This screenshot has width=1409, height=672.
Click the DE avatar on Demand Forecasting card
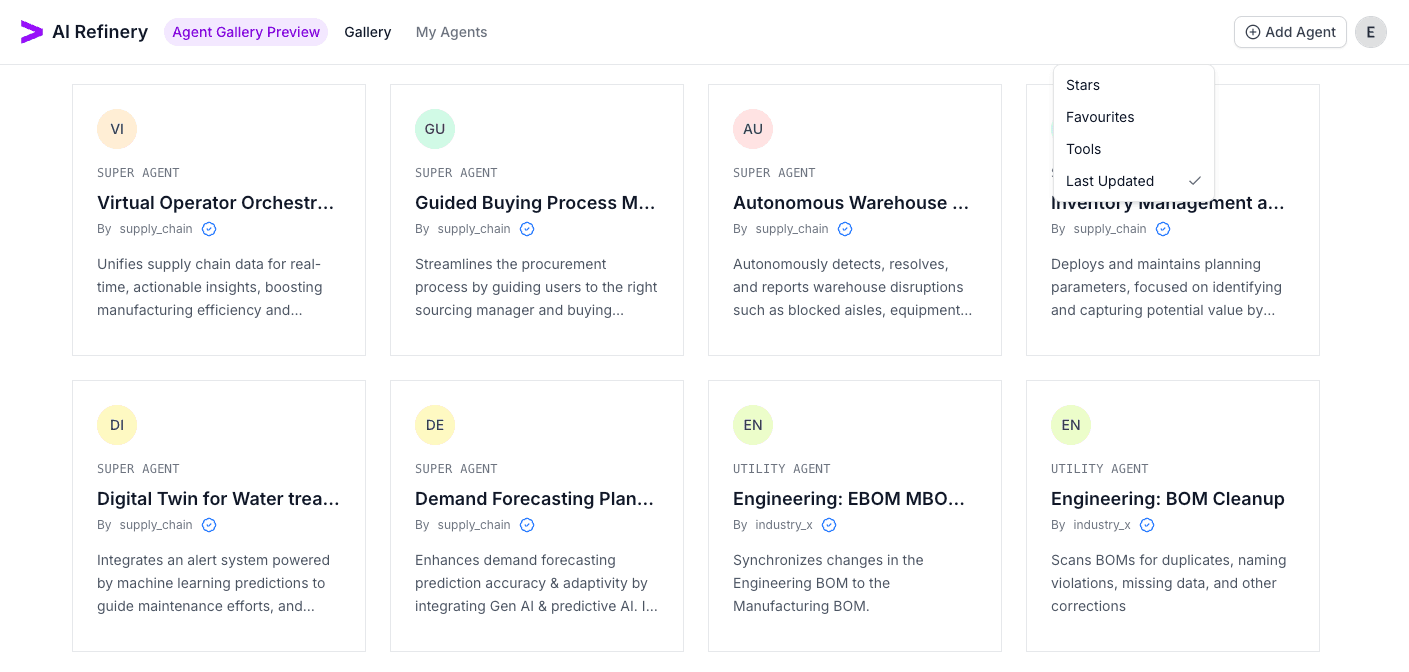[x=435, y=425]
